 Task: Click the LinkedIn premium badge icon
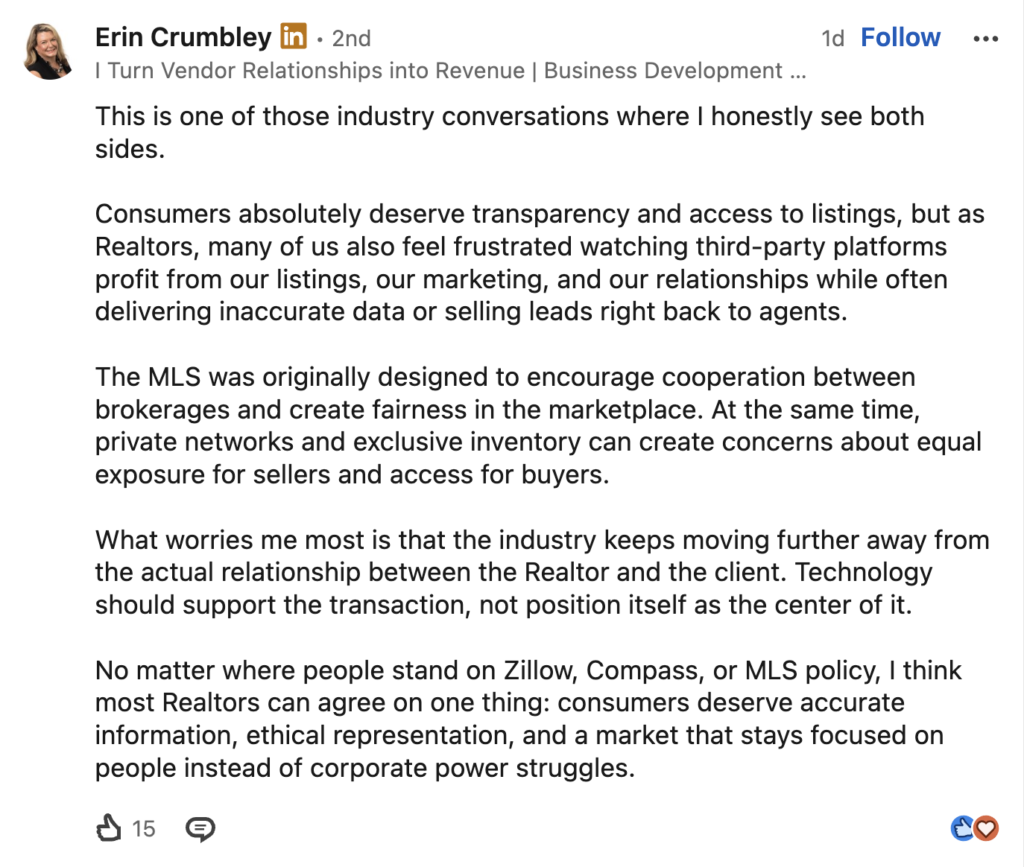(293, 36)
